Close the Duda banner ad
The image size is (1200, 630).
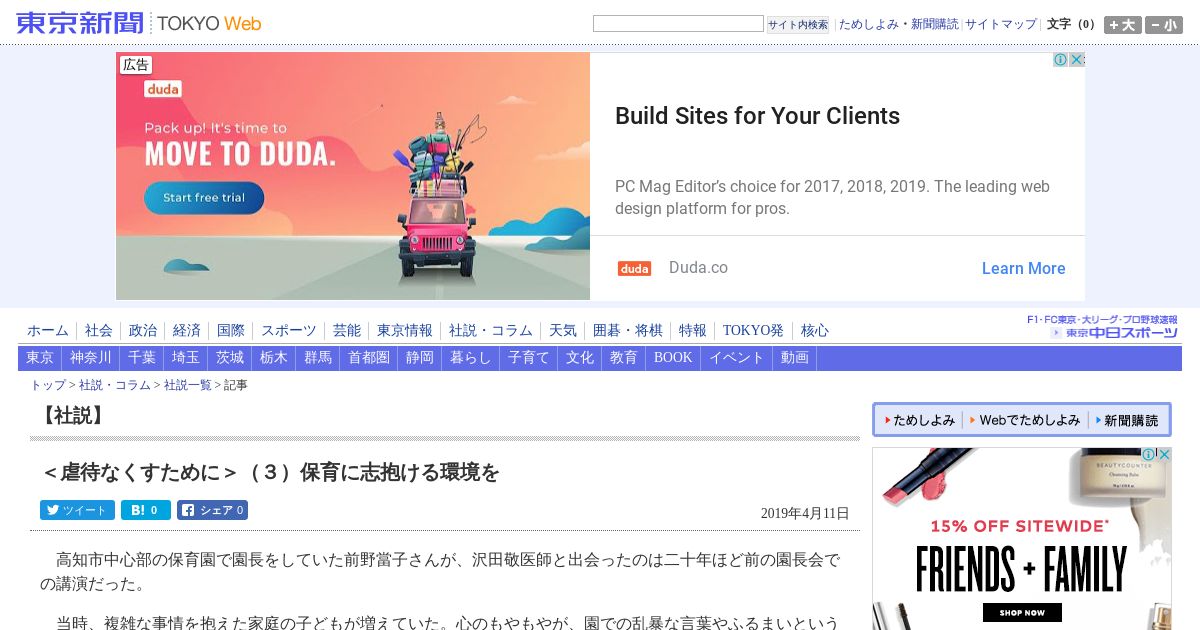tap(1077, 60)
